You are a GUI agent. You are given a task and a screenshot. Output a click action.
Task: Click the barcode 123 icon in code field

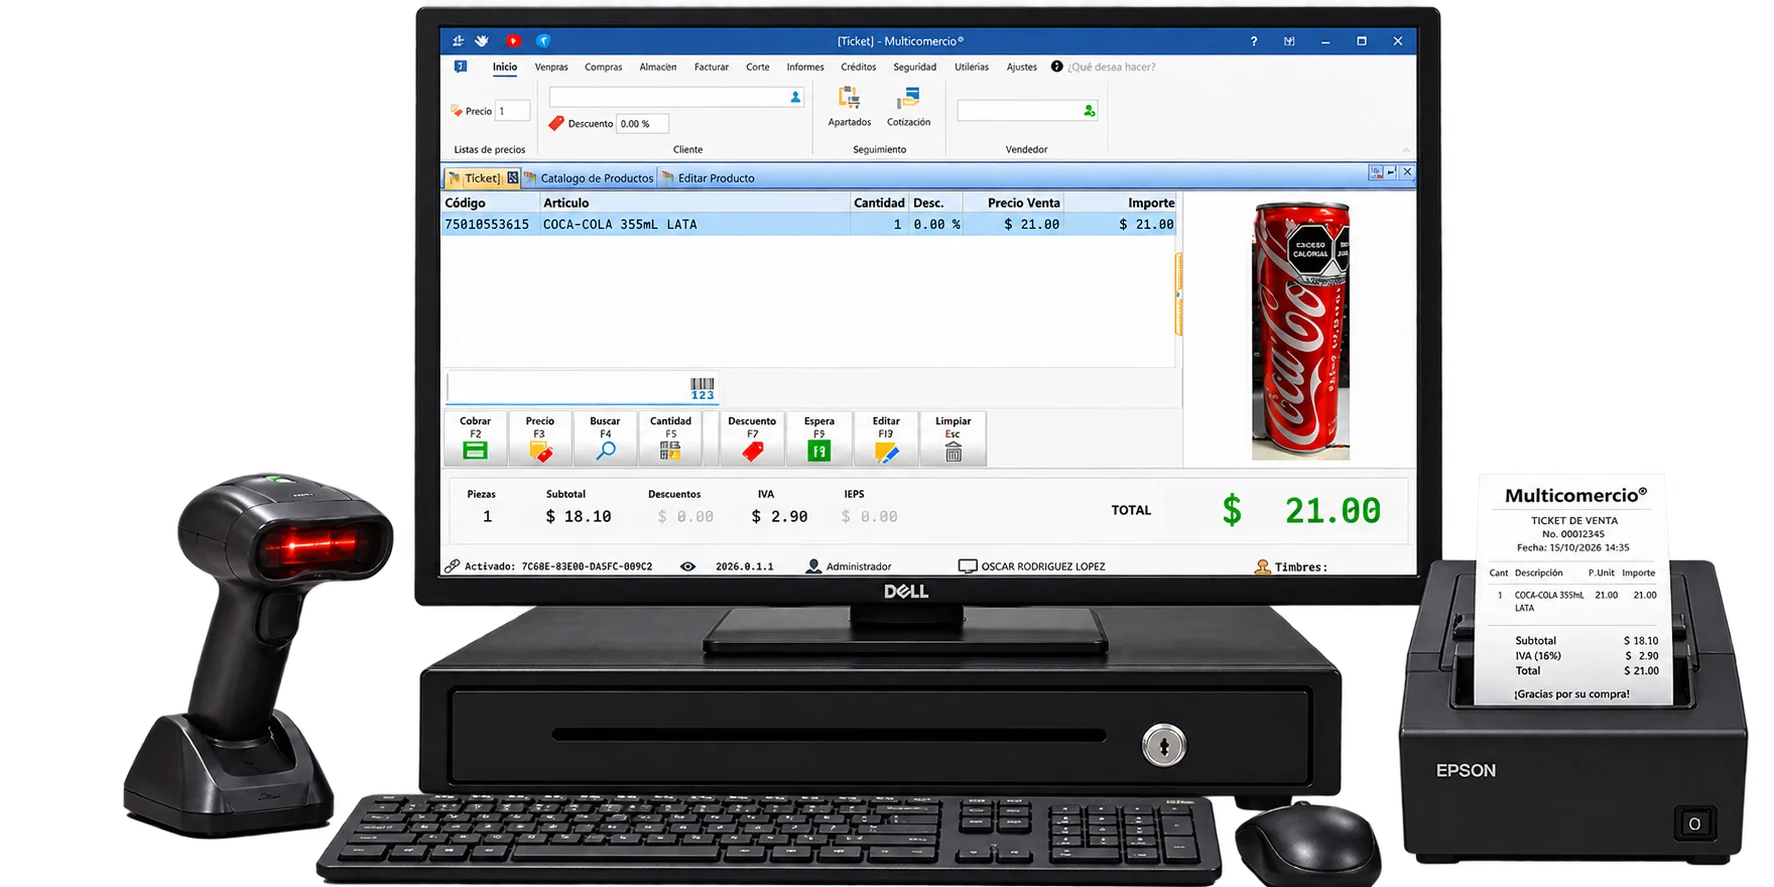pos(702,389)
